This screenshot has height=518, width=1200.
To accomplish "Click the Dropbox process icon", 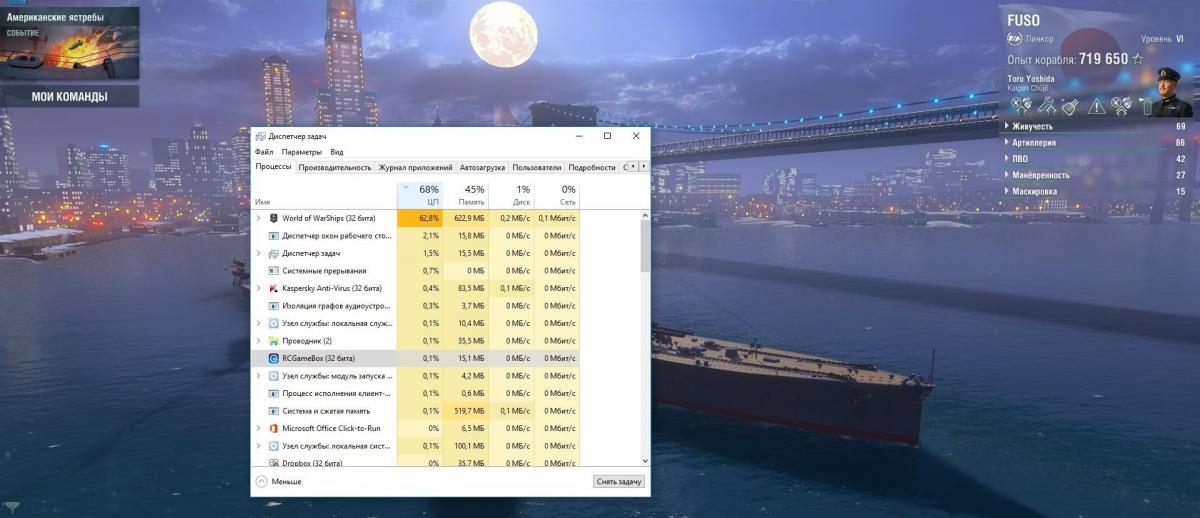I will [274, 463].
